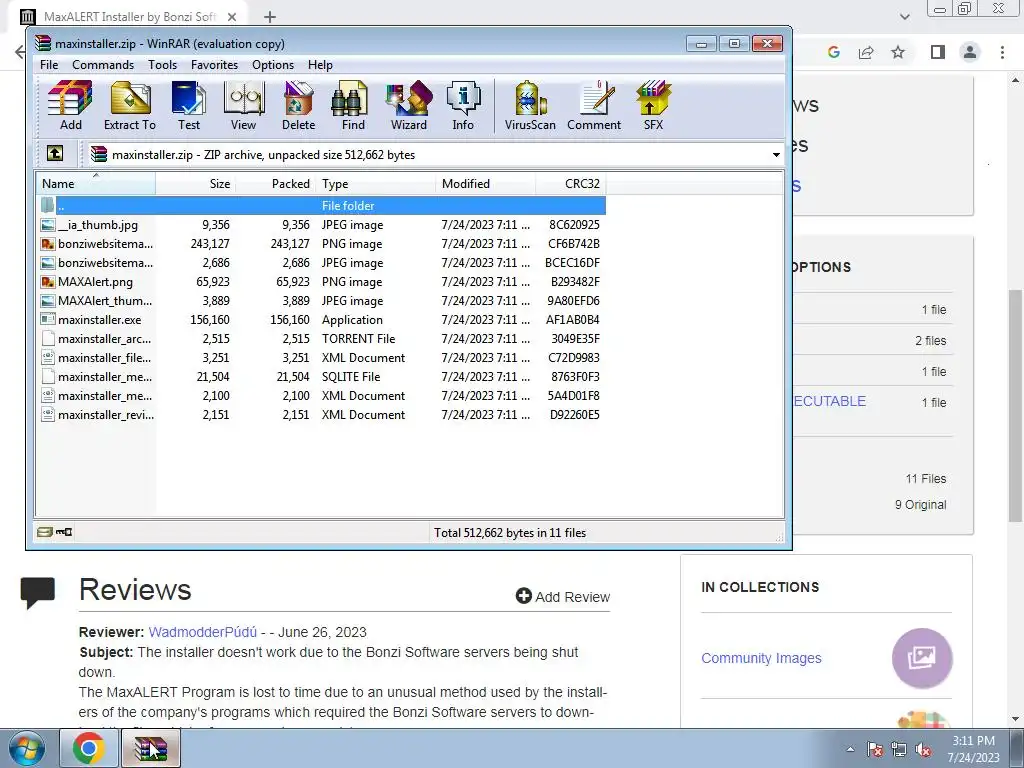Select the parent folder '..' row
Viewport: 1024px width, 768px height.
pos(321,206)
